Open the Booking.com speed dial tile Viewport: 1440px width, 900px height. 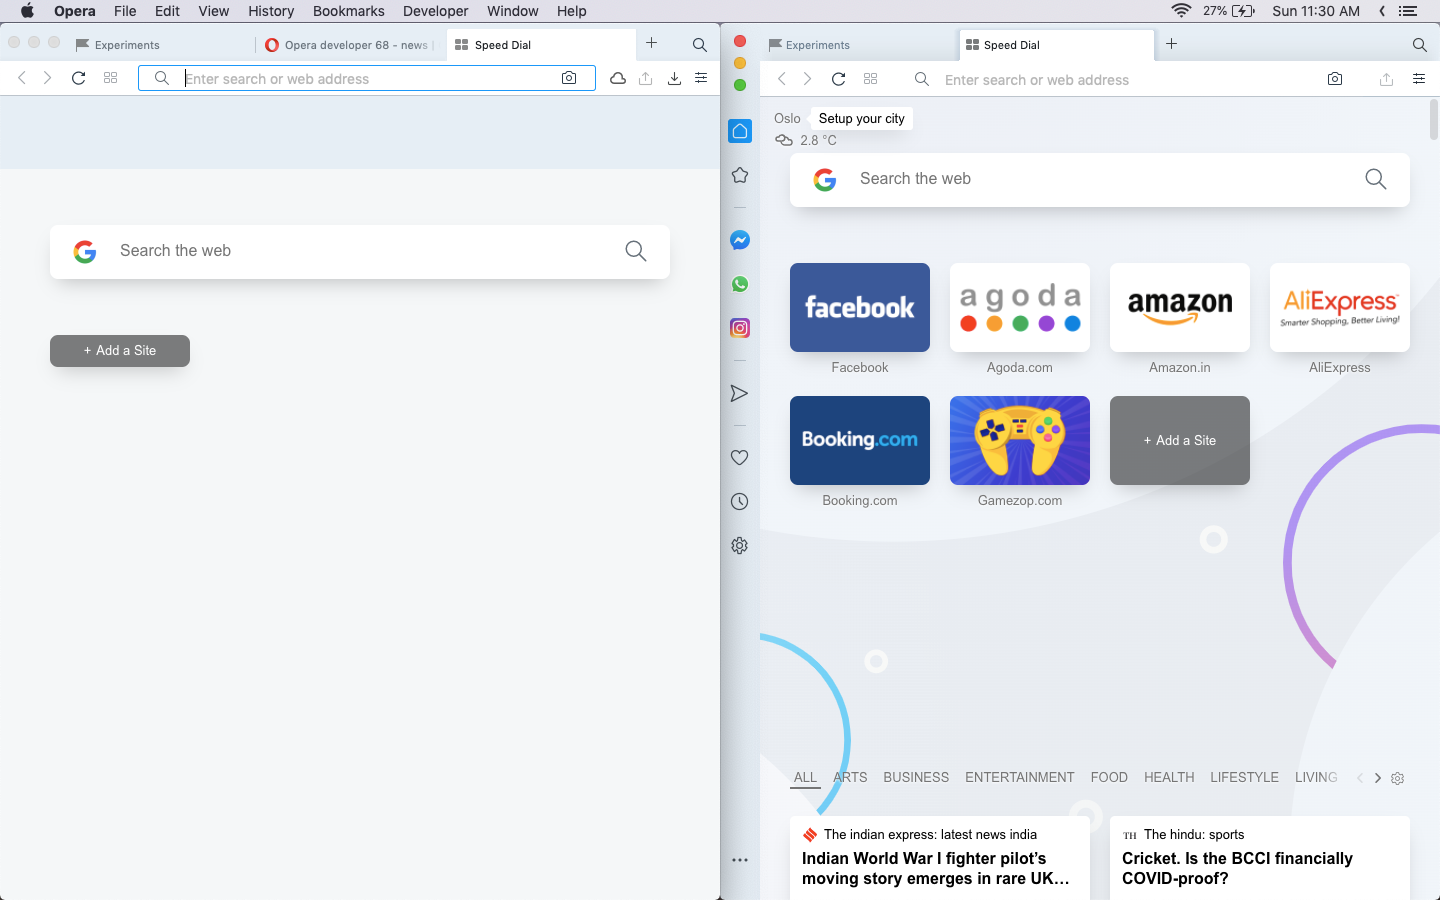pos(860,440)
